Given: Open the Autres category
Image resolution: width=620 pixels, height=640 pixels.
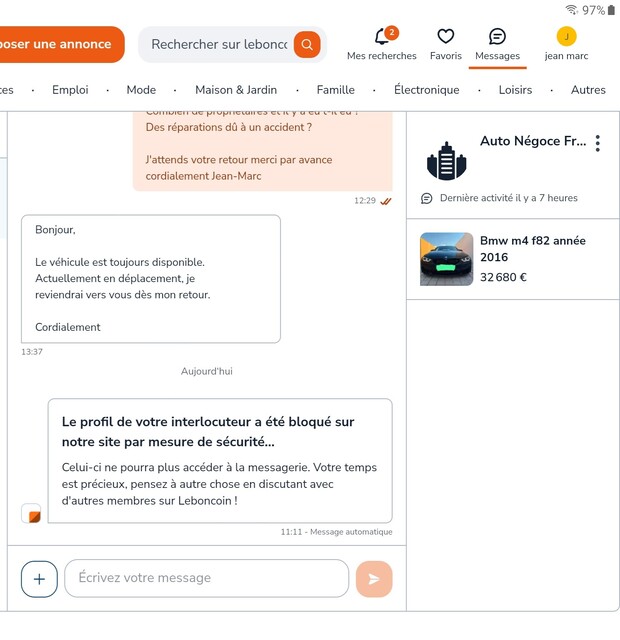Looking at the screenshot, I should point(588,90).
